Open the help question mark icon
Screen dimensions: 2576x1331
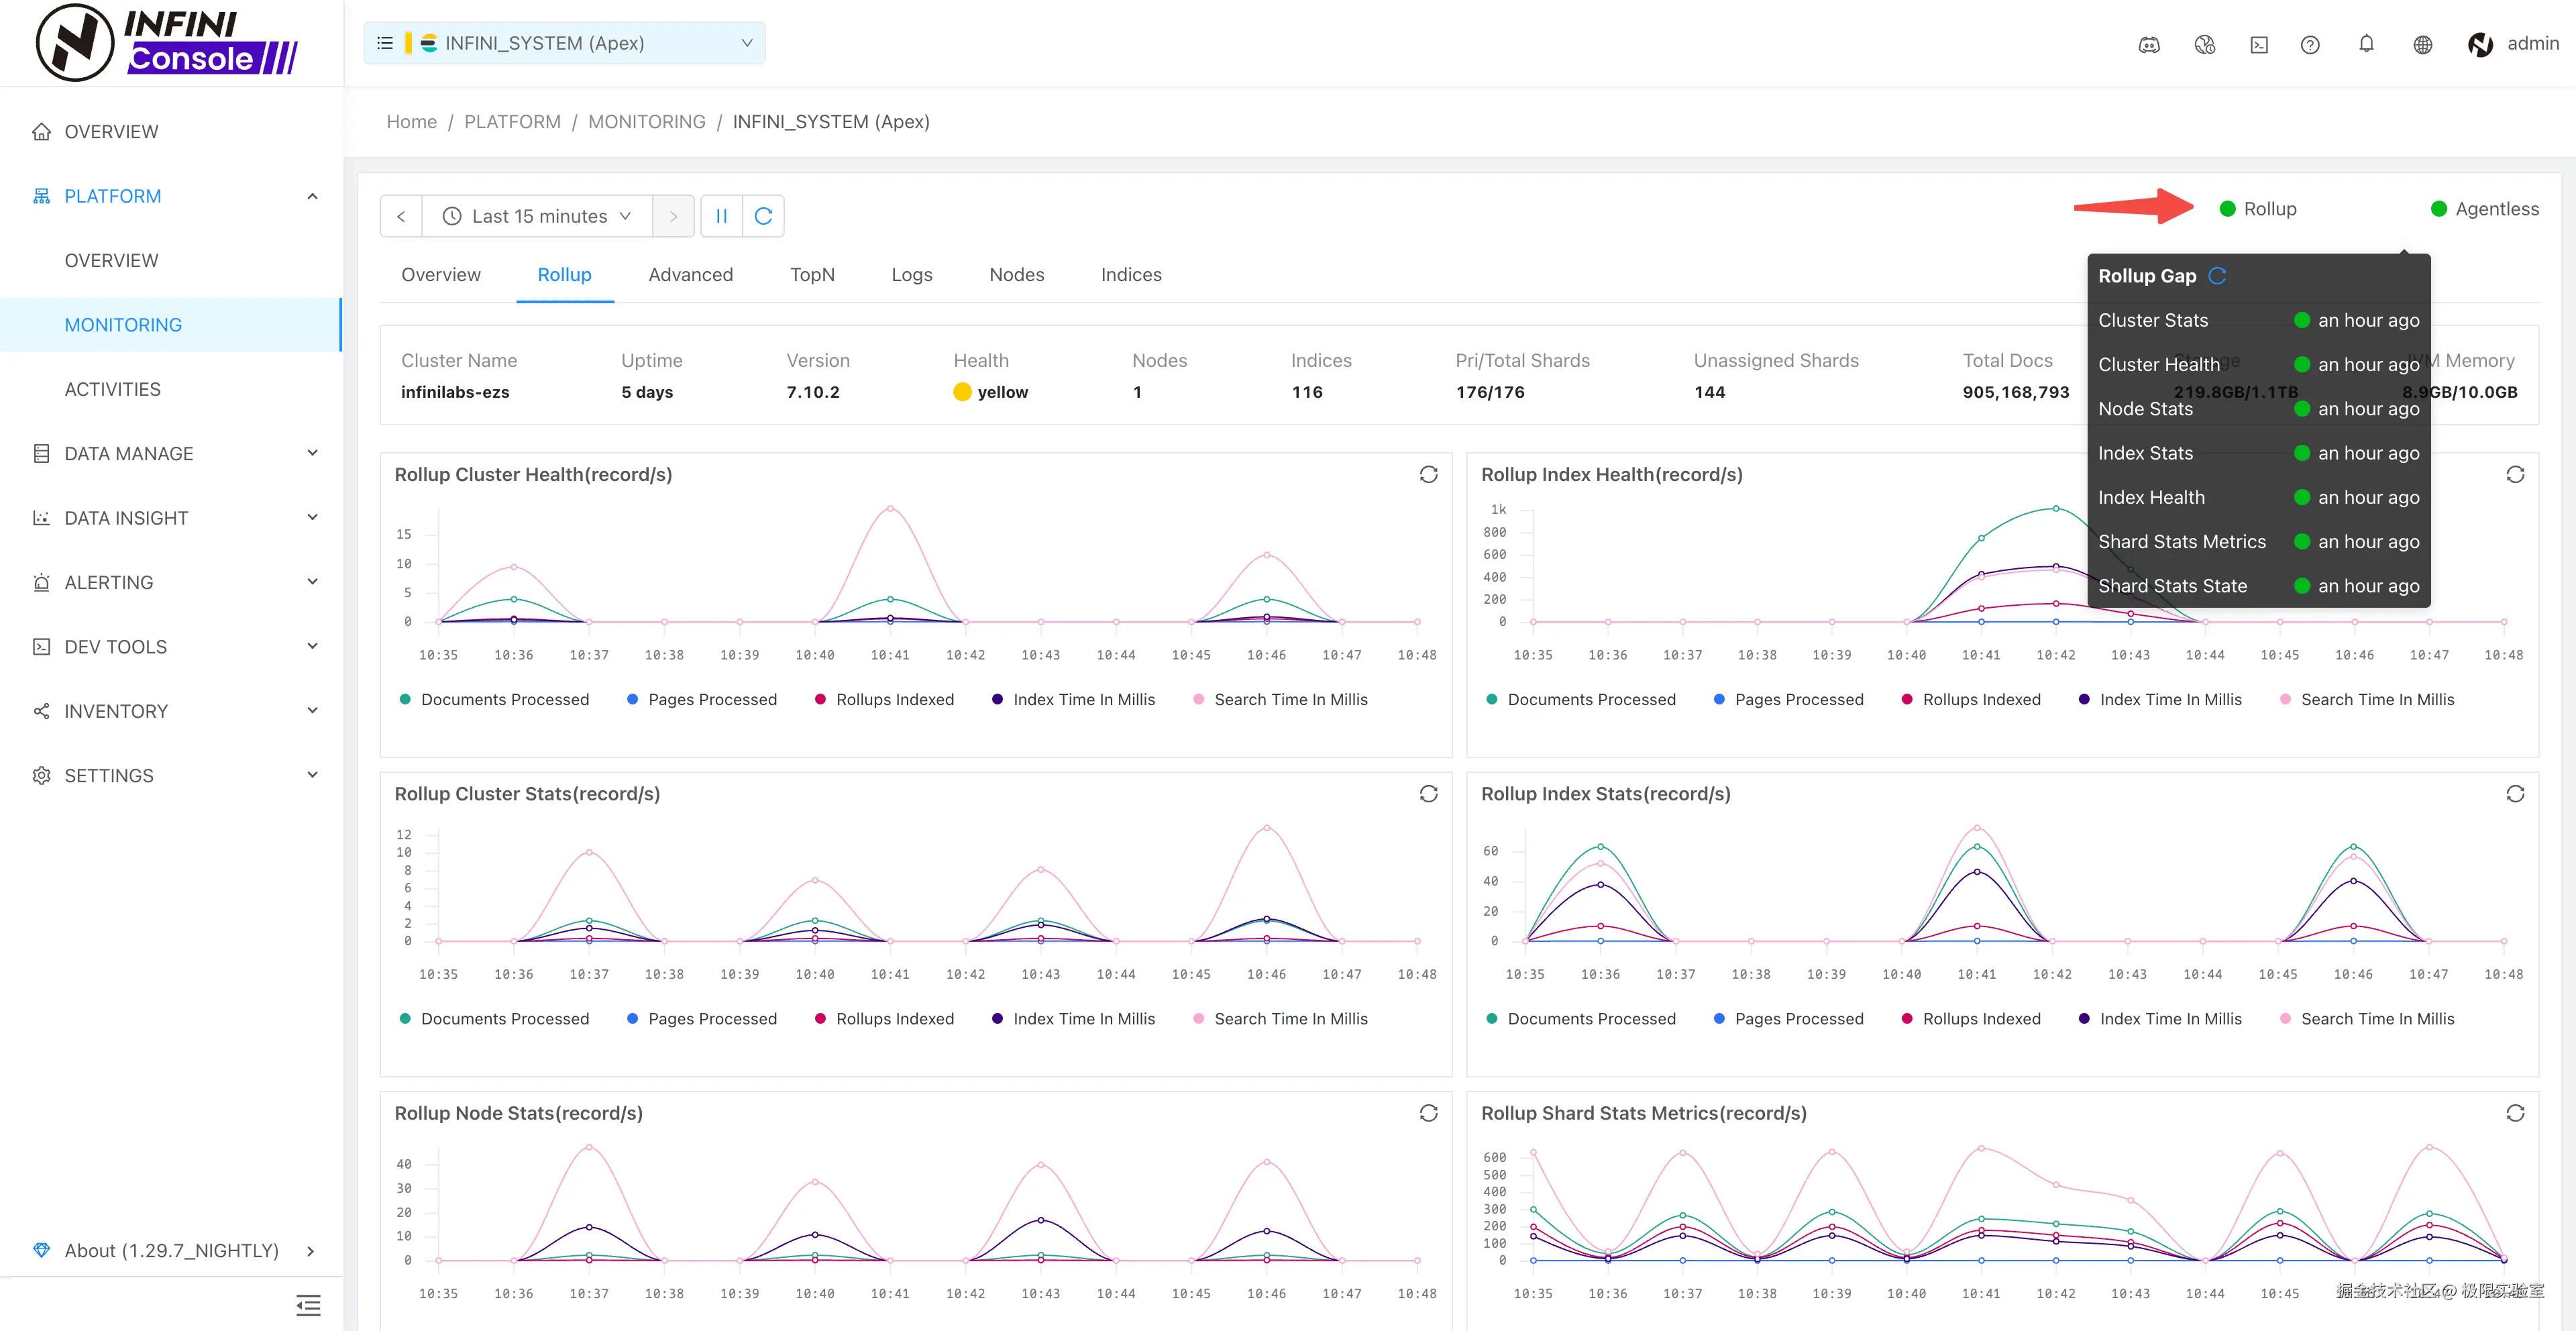coord(2310,44)
